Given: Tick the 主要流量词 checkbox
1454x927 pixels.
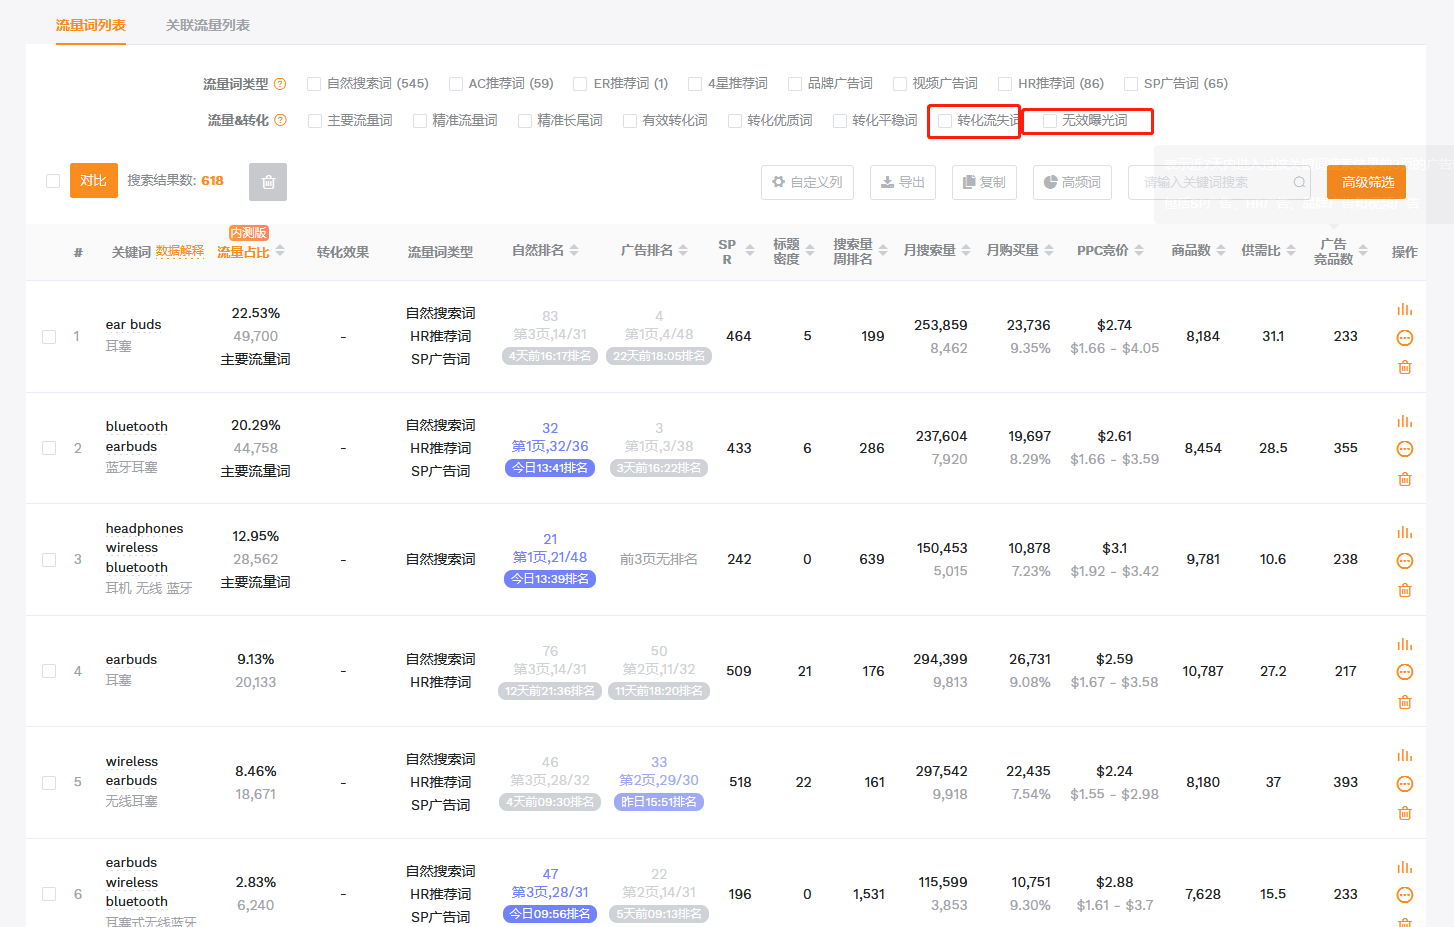Looking at the screenshot, I should [315, 121].
